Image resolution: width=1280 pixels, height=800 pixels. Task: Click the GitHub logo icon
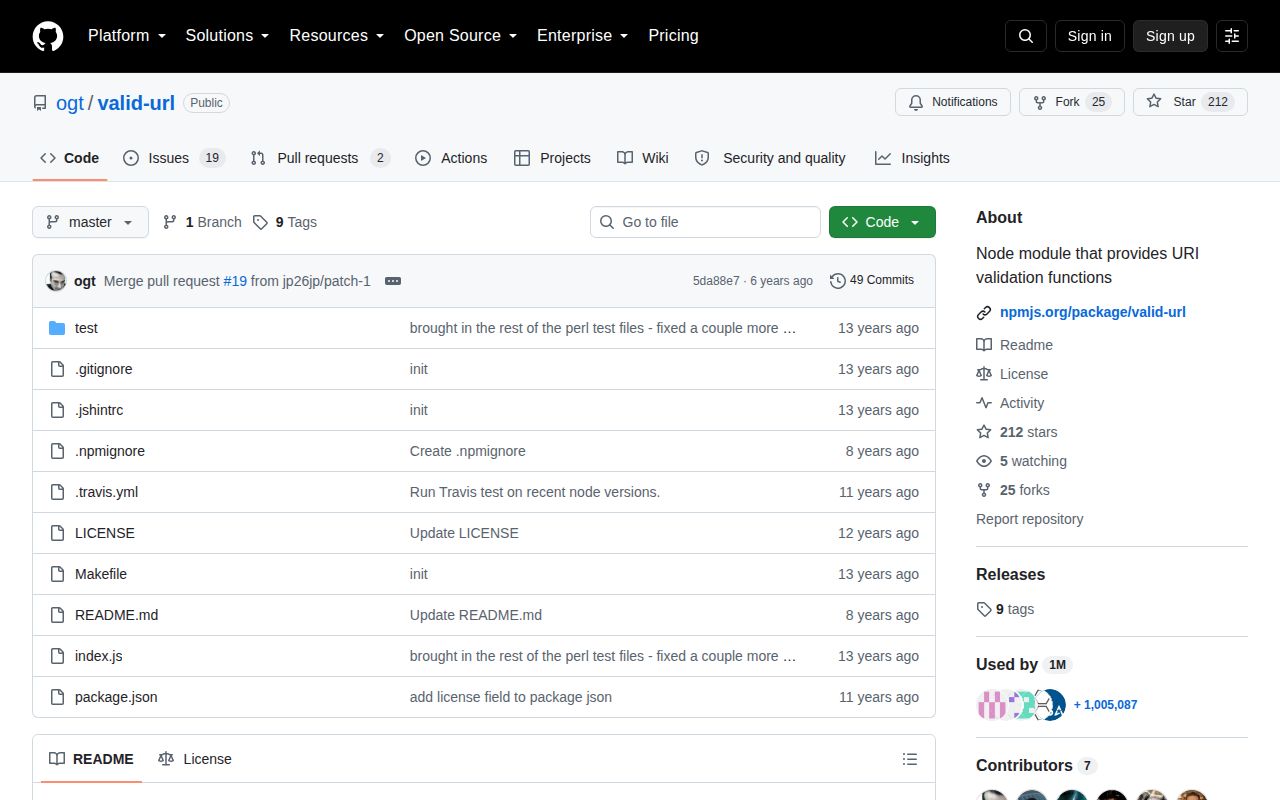pyautogui.click(x=48, y=36)
